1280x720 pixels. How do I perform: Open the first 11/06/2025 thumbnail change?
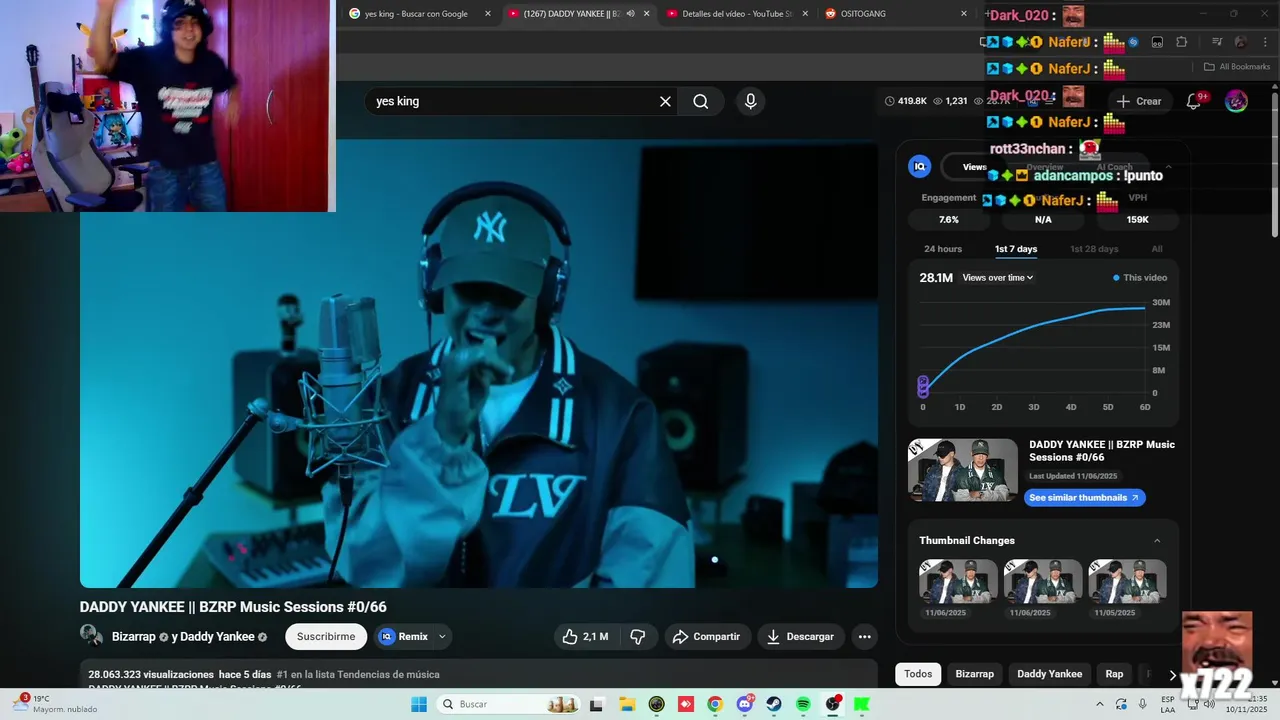pyautogui.click(x=958, y=580)
